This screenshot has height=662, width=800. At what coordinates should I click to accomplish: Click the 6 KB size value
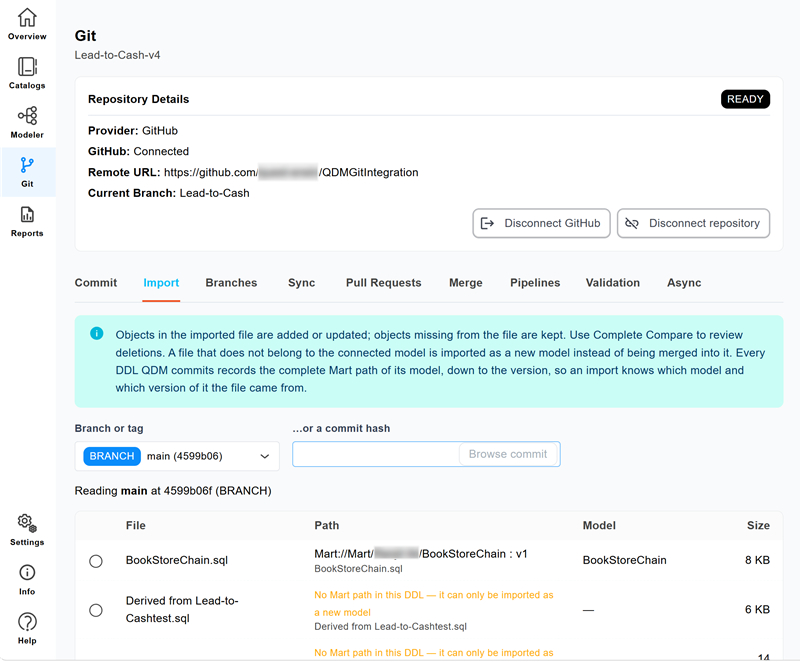click(757, 609)
